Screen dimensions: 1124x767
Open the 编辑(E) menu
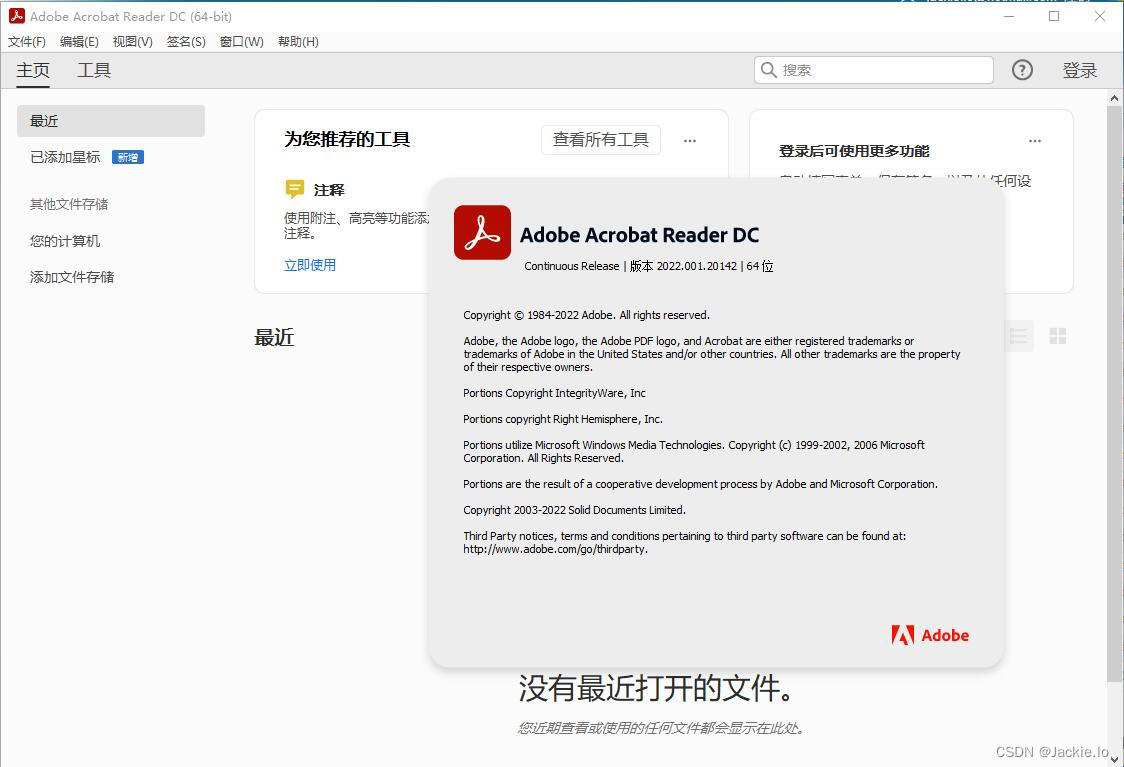coord(79,42)
